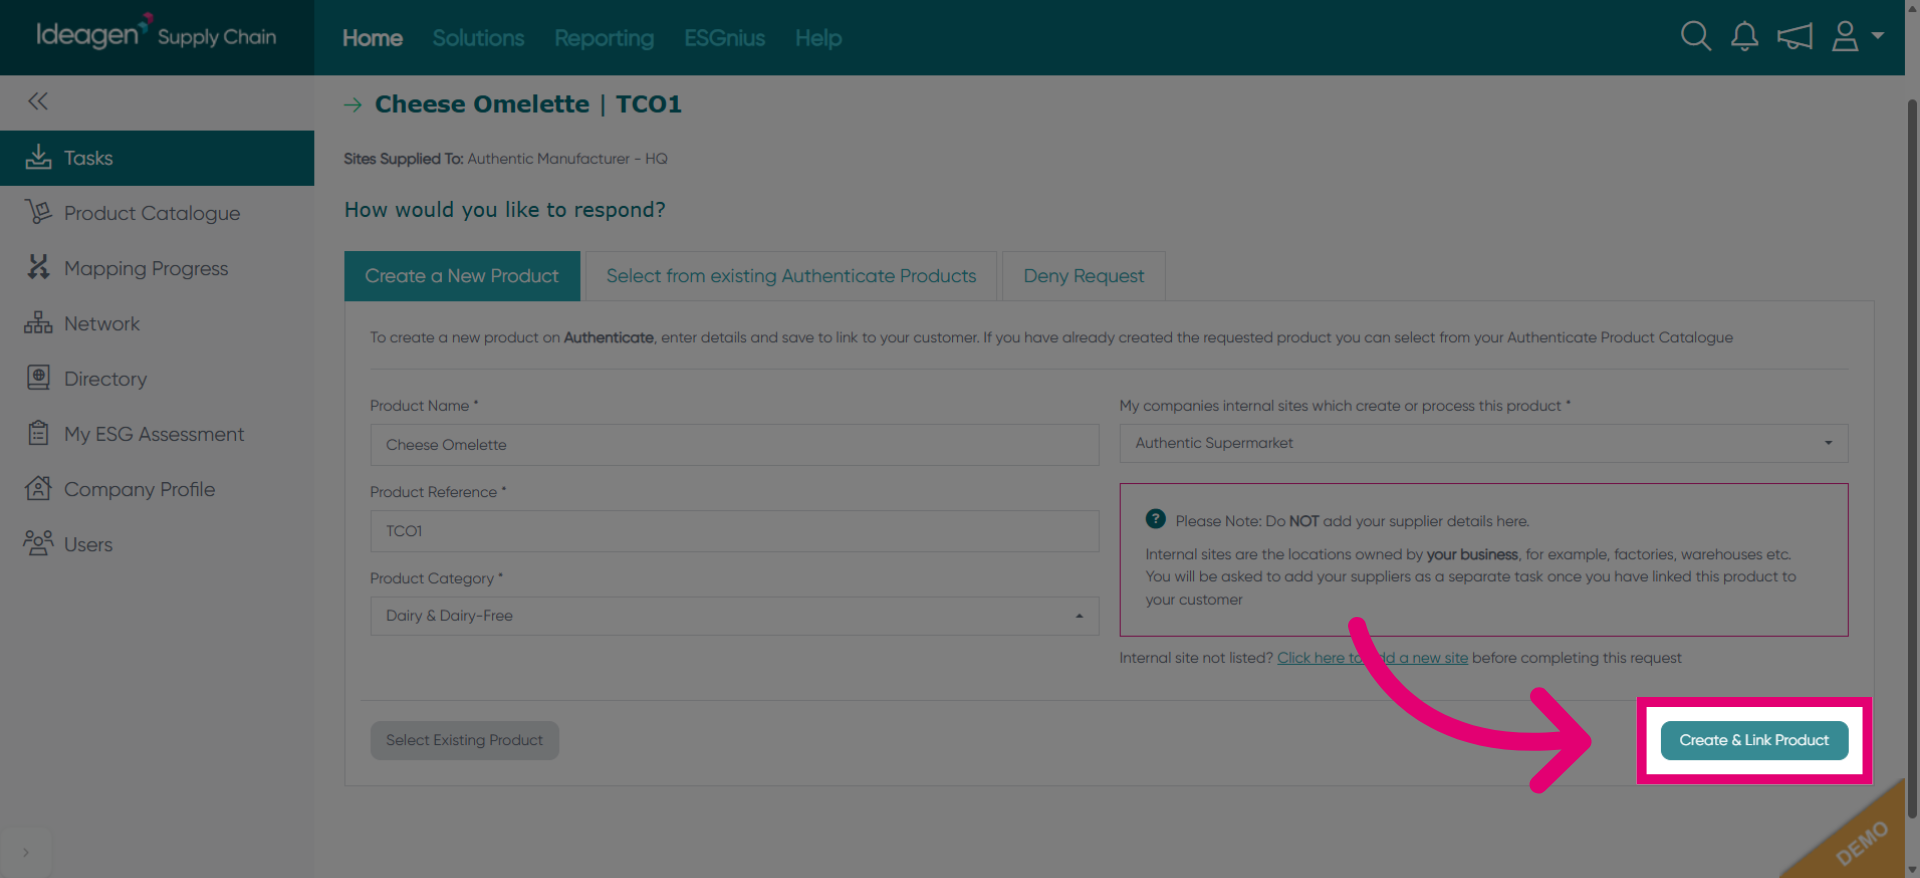Click the Ideagen Supply Chain logo
The image size is (1920, 878).
pyautogui.click(x=156, y=34)
